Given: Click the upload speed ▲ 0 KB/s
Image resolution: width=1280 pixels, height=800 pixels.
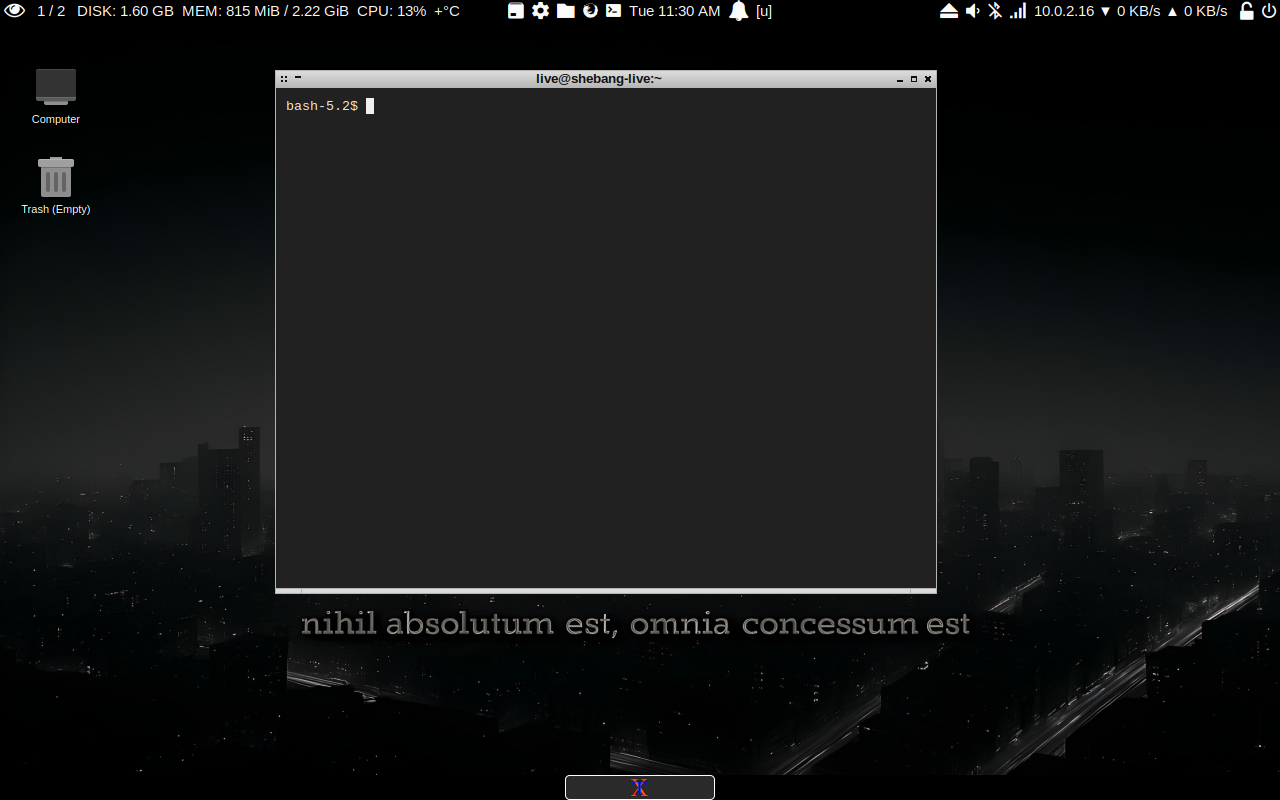Looking at the screenshot, I should tap(1197, 11).
